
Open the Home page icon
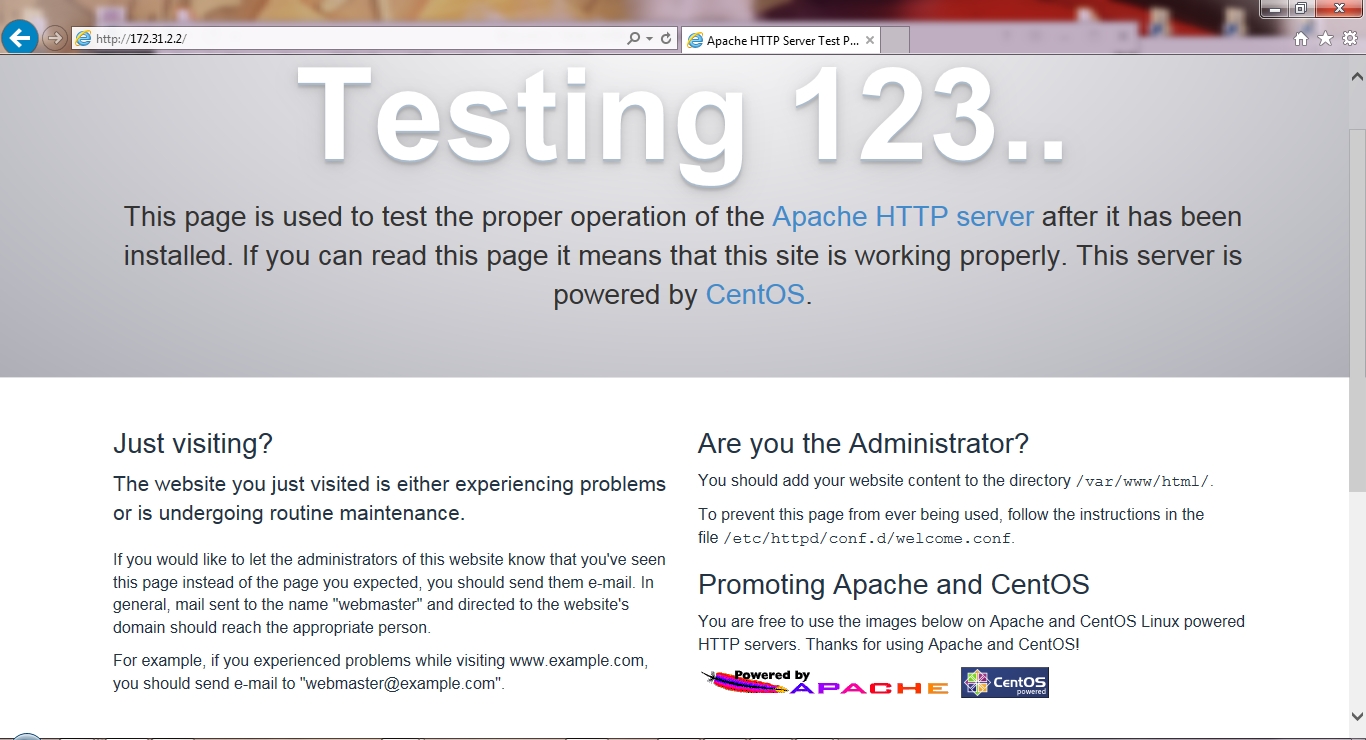point(1301,39)
